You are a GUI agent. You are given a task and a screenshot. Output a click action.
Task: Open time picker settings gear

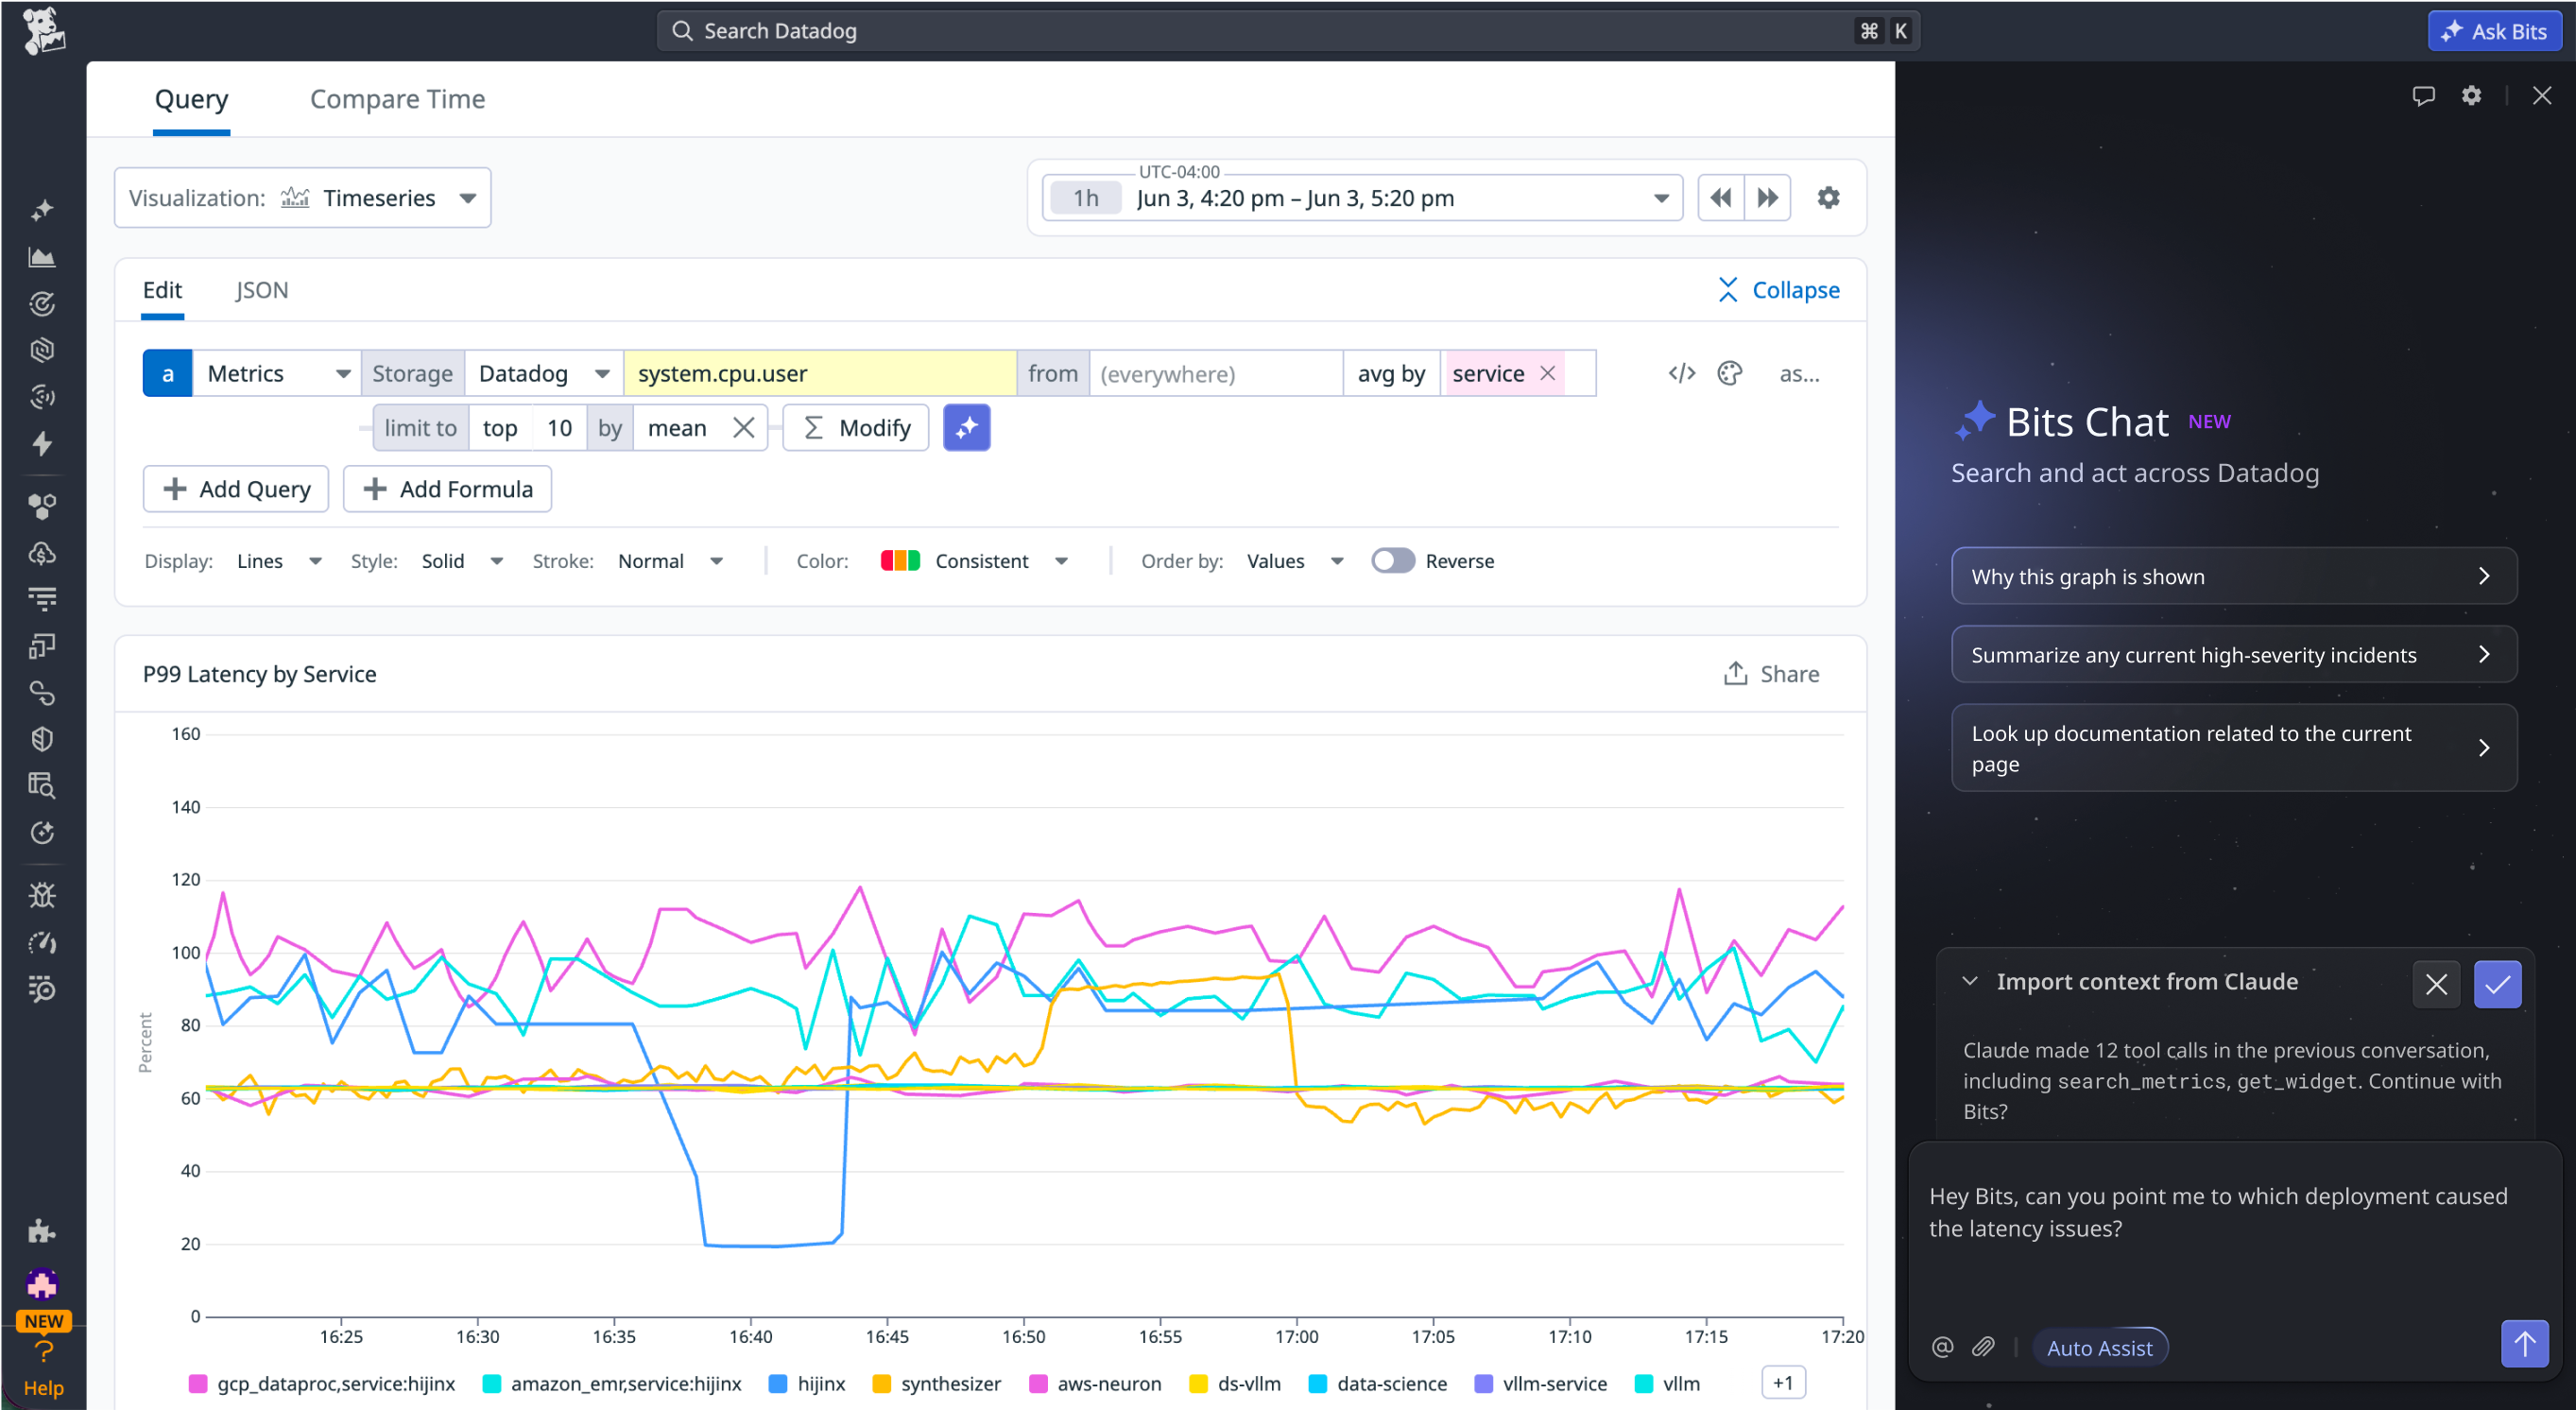[x=1828, y=198]
